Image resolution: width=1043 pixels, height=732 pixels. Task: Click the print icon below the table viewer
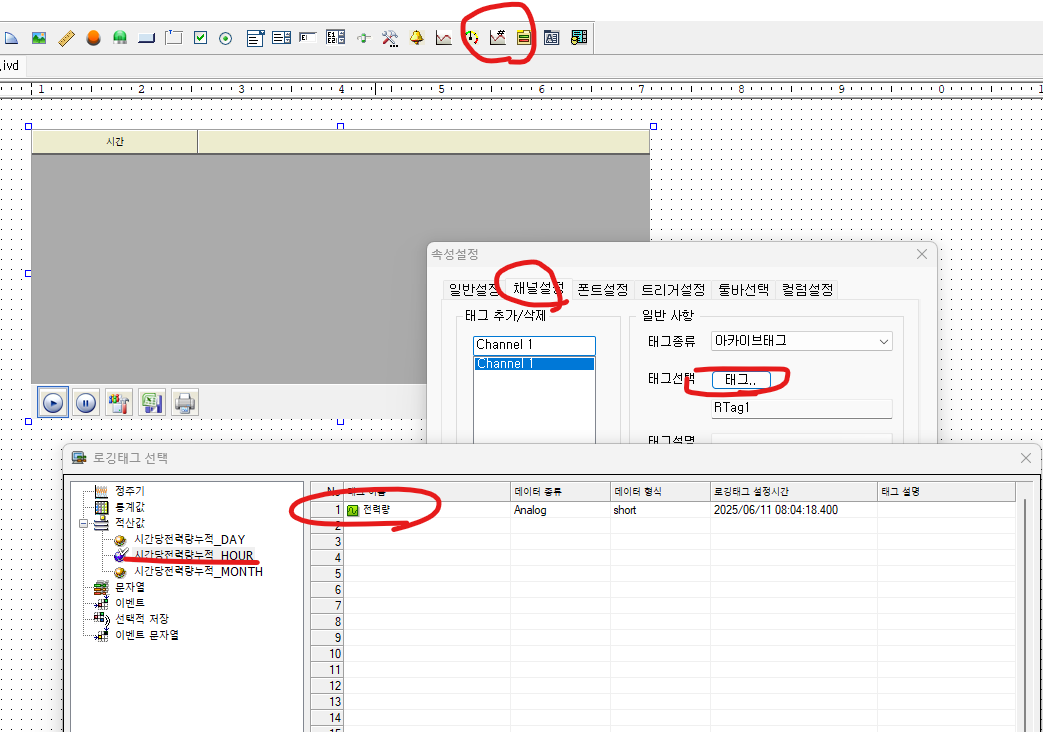185,402
